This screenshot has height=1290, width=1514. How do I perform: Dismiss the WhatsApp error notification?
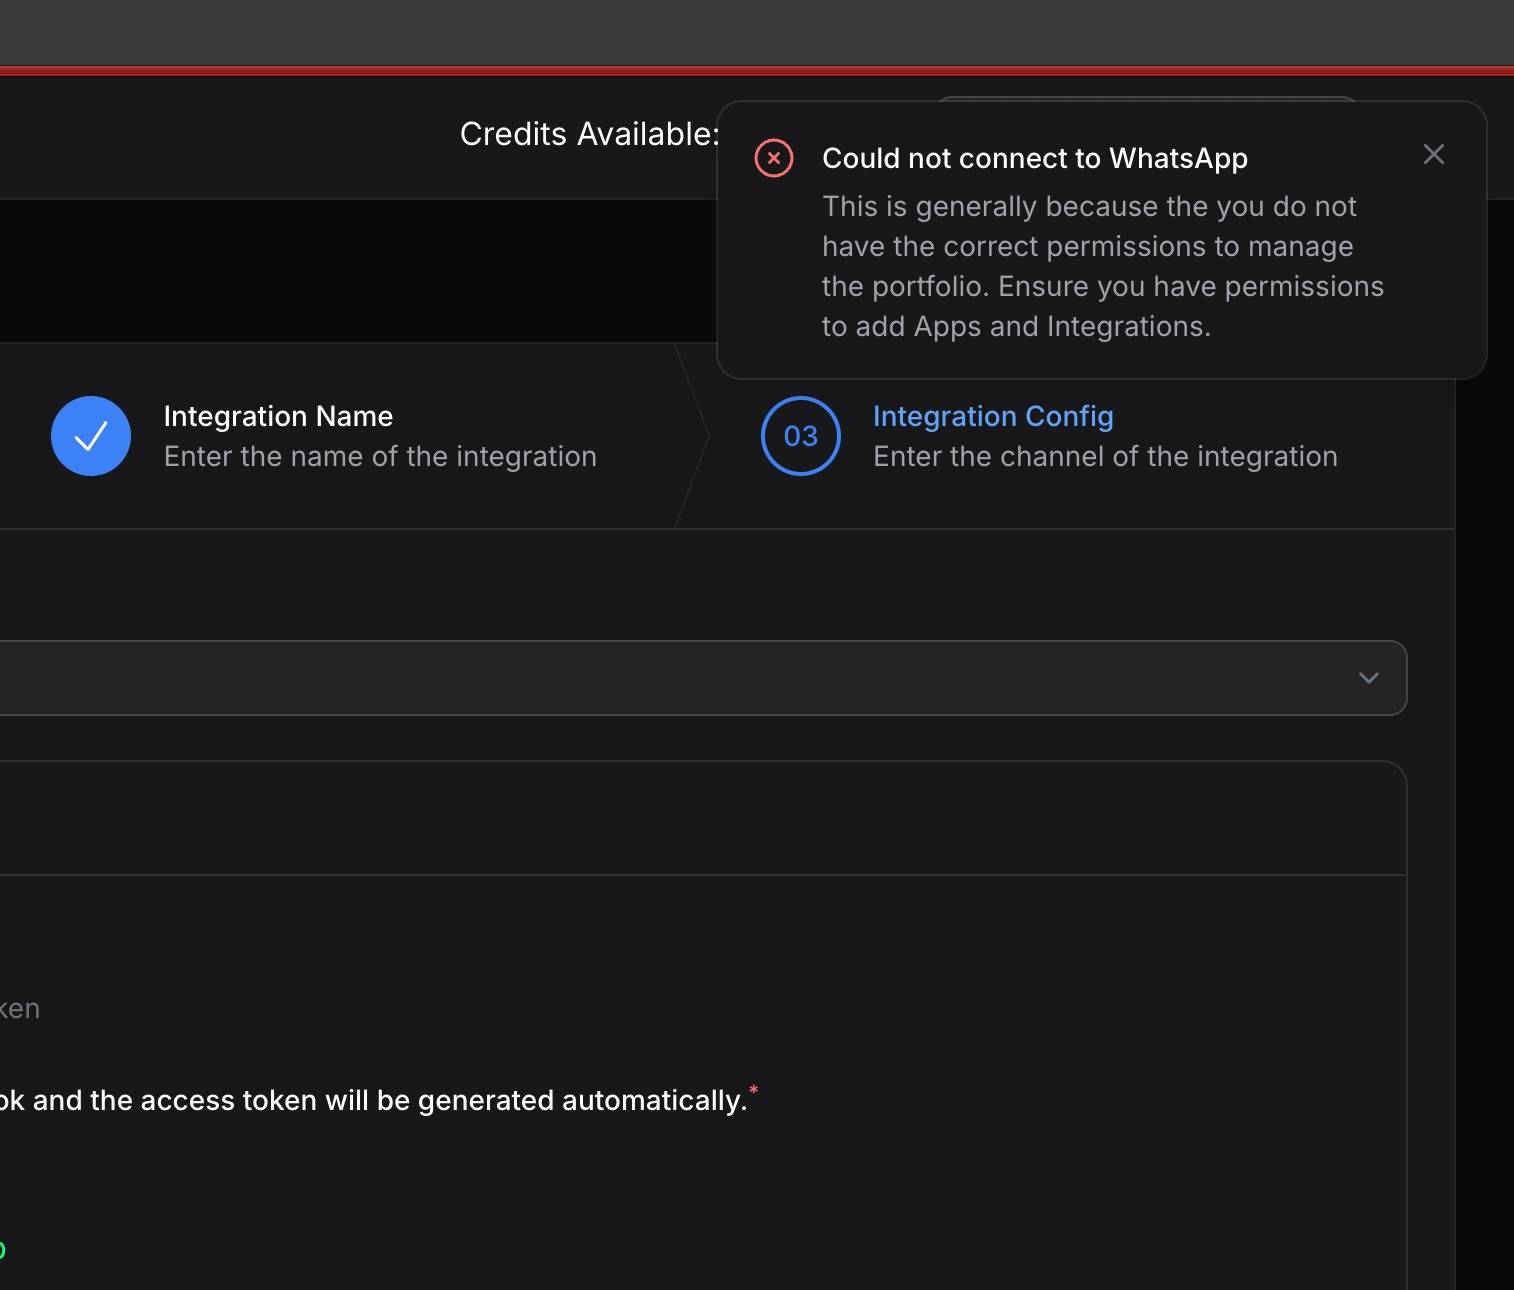[1433, 154]
